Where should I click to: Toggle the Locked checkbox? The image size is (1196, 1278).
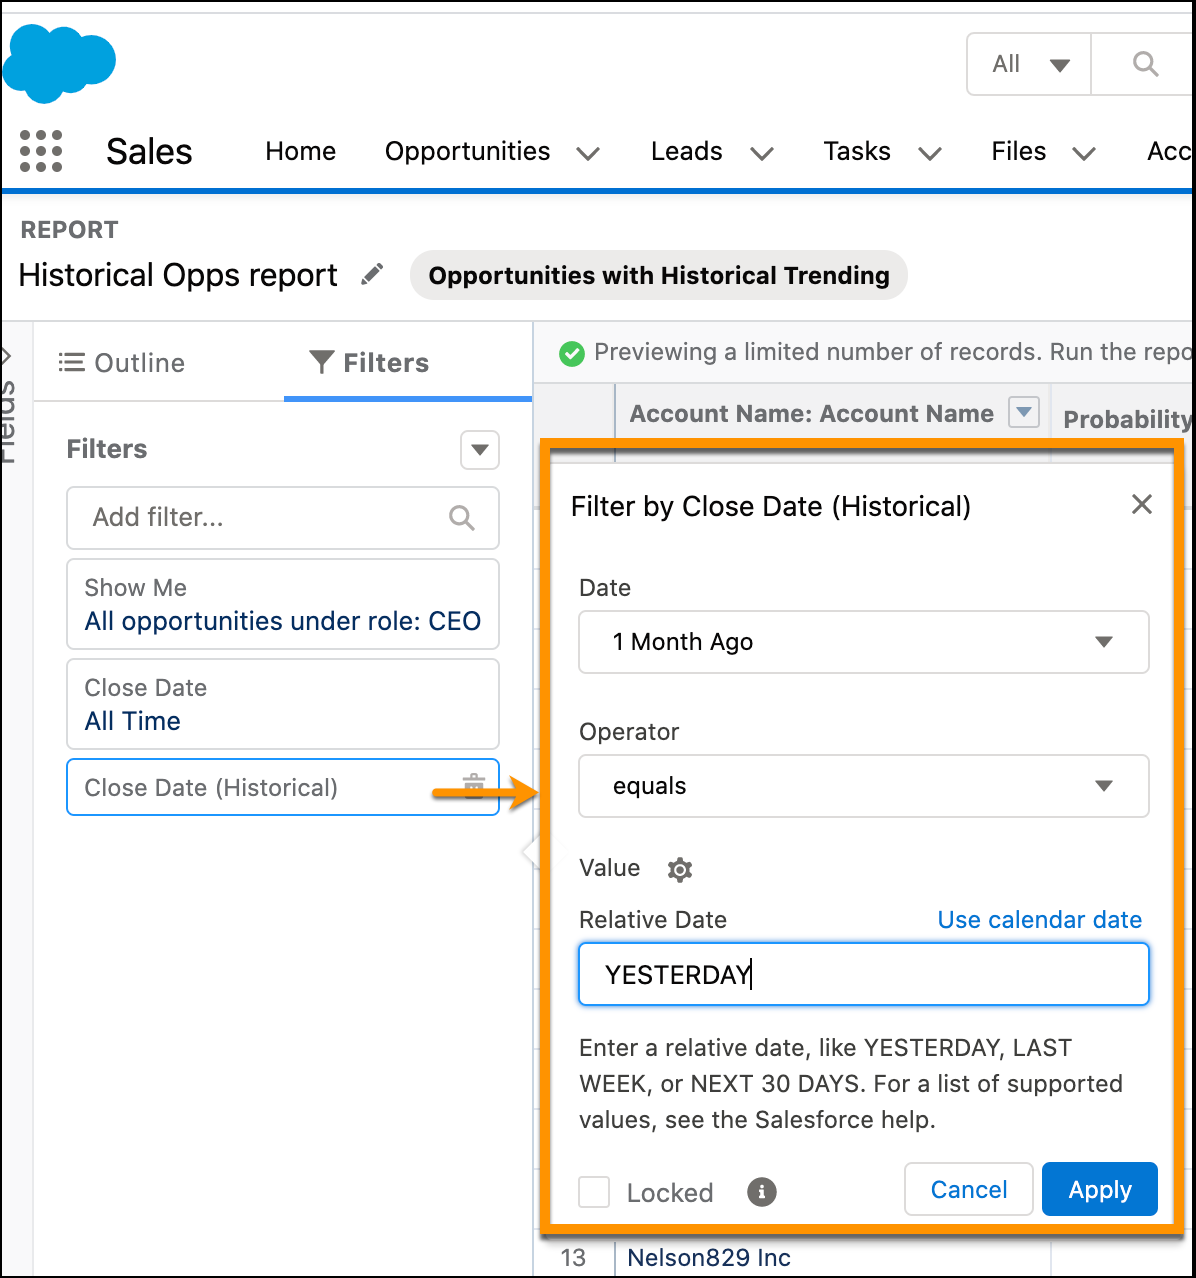pos(594,1191)
